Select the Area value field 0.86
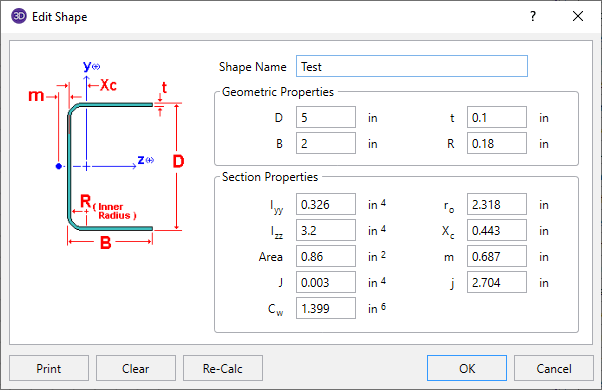Image resolution: width=602 pixels, height=390 pixels. (326, 256)
